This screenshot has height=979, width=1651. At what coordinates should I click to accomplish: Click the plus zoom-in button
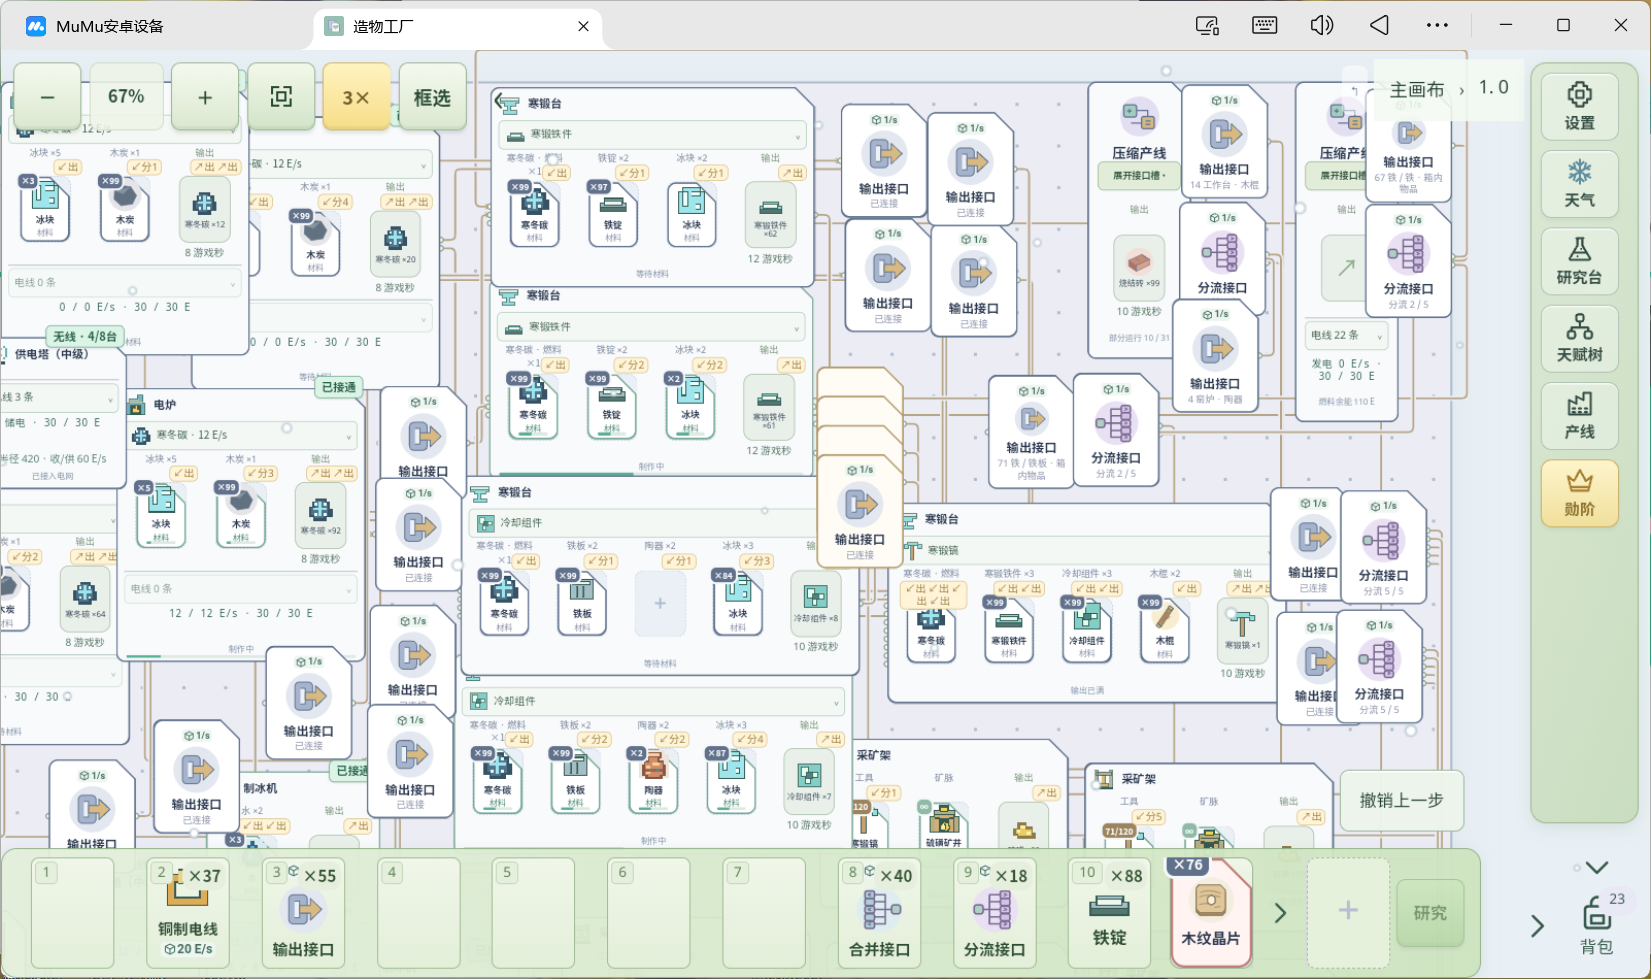205,97
